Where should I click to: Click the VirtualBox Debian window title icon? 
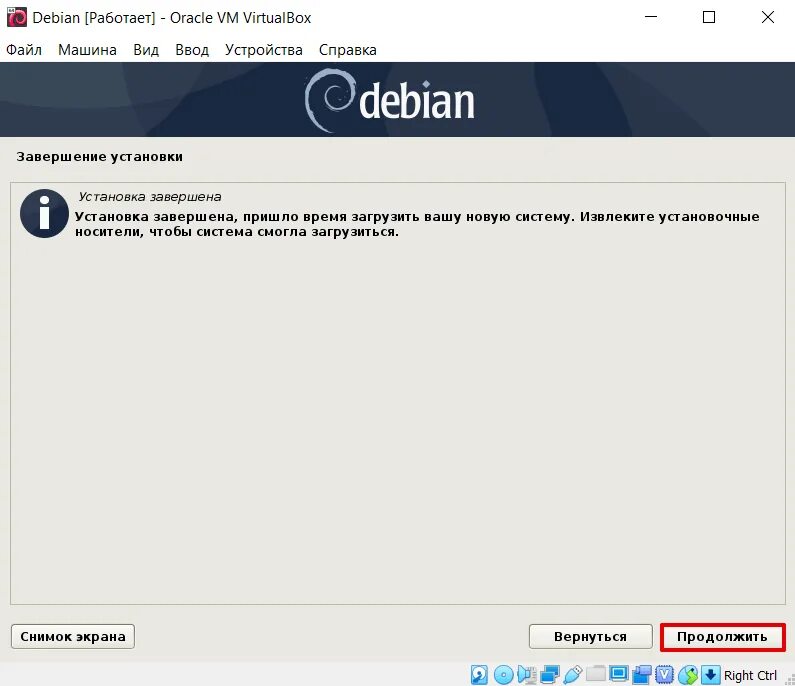tap(17, 17)
